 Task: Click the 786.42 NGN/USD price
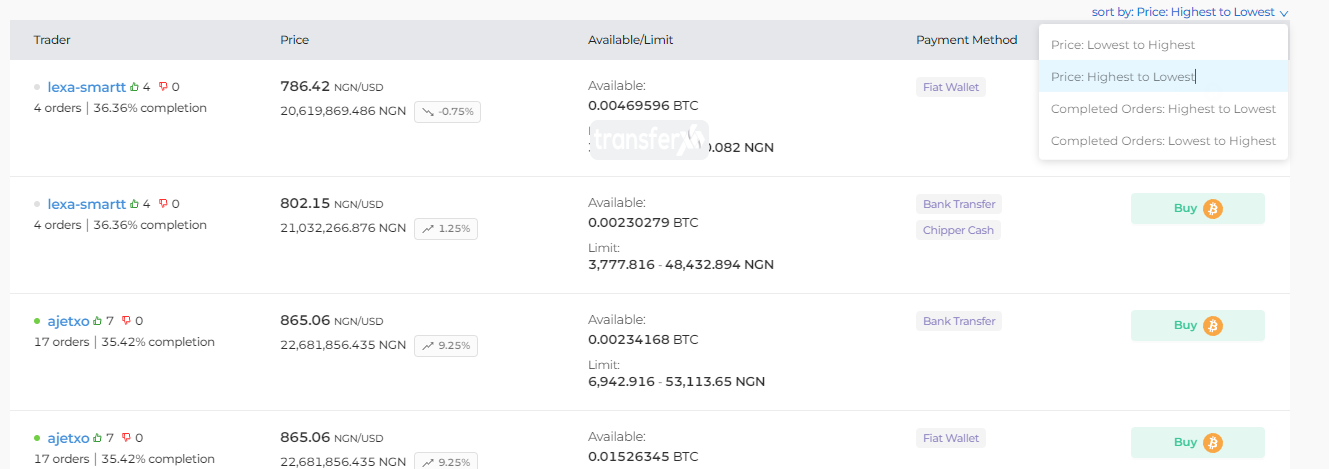tap(332, 87)
